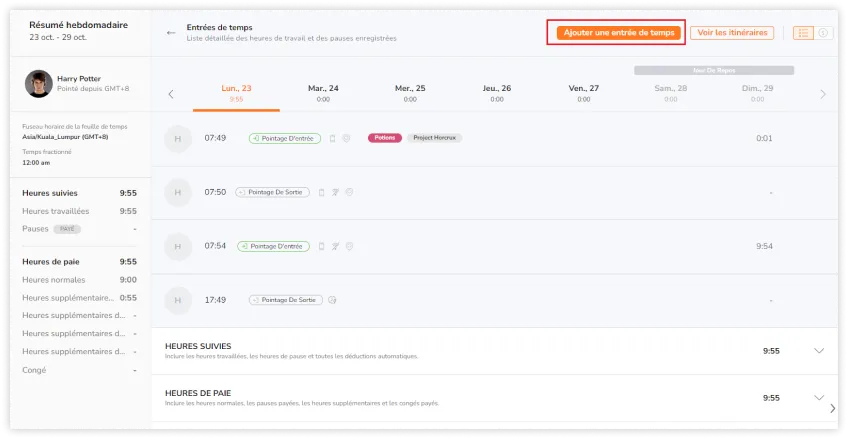Click Ajouter une entrée de temps button
The width and height of the screenshot is (848, 439).
point(620,33)
